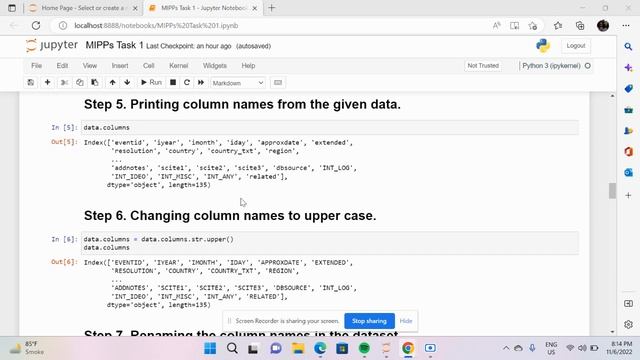Close the MIPPs Task 1 browser tab
Screen dimensions: 640x360
click(255, 8)
